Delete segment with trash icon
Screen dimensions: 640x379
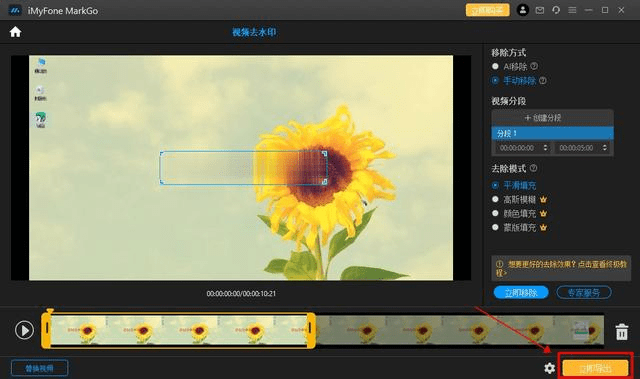pyautogui.click(x=622, y=332)
